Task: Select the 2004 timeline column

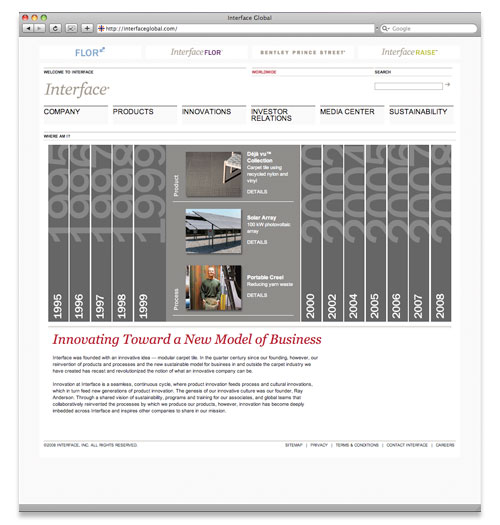Action: [354, 233]
